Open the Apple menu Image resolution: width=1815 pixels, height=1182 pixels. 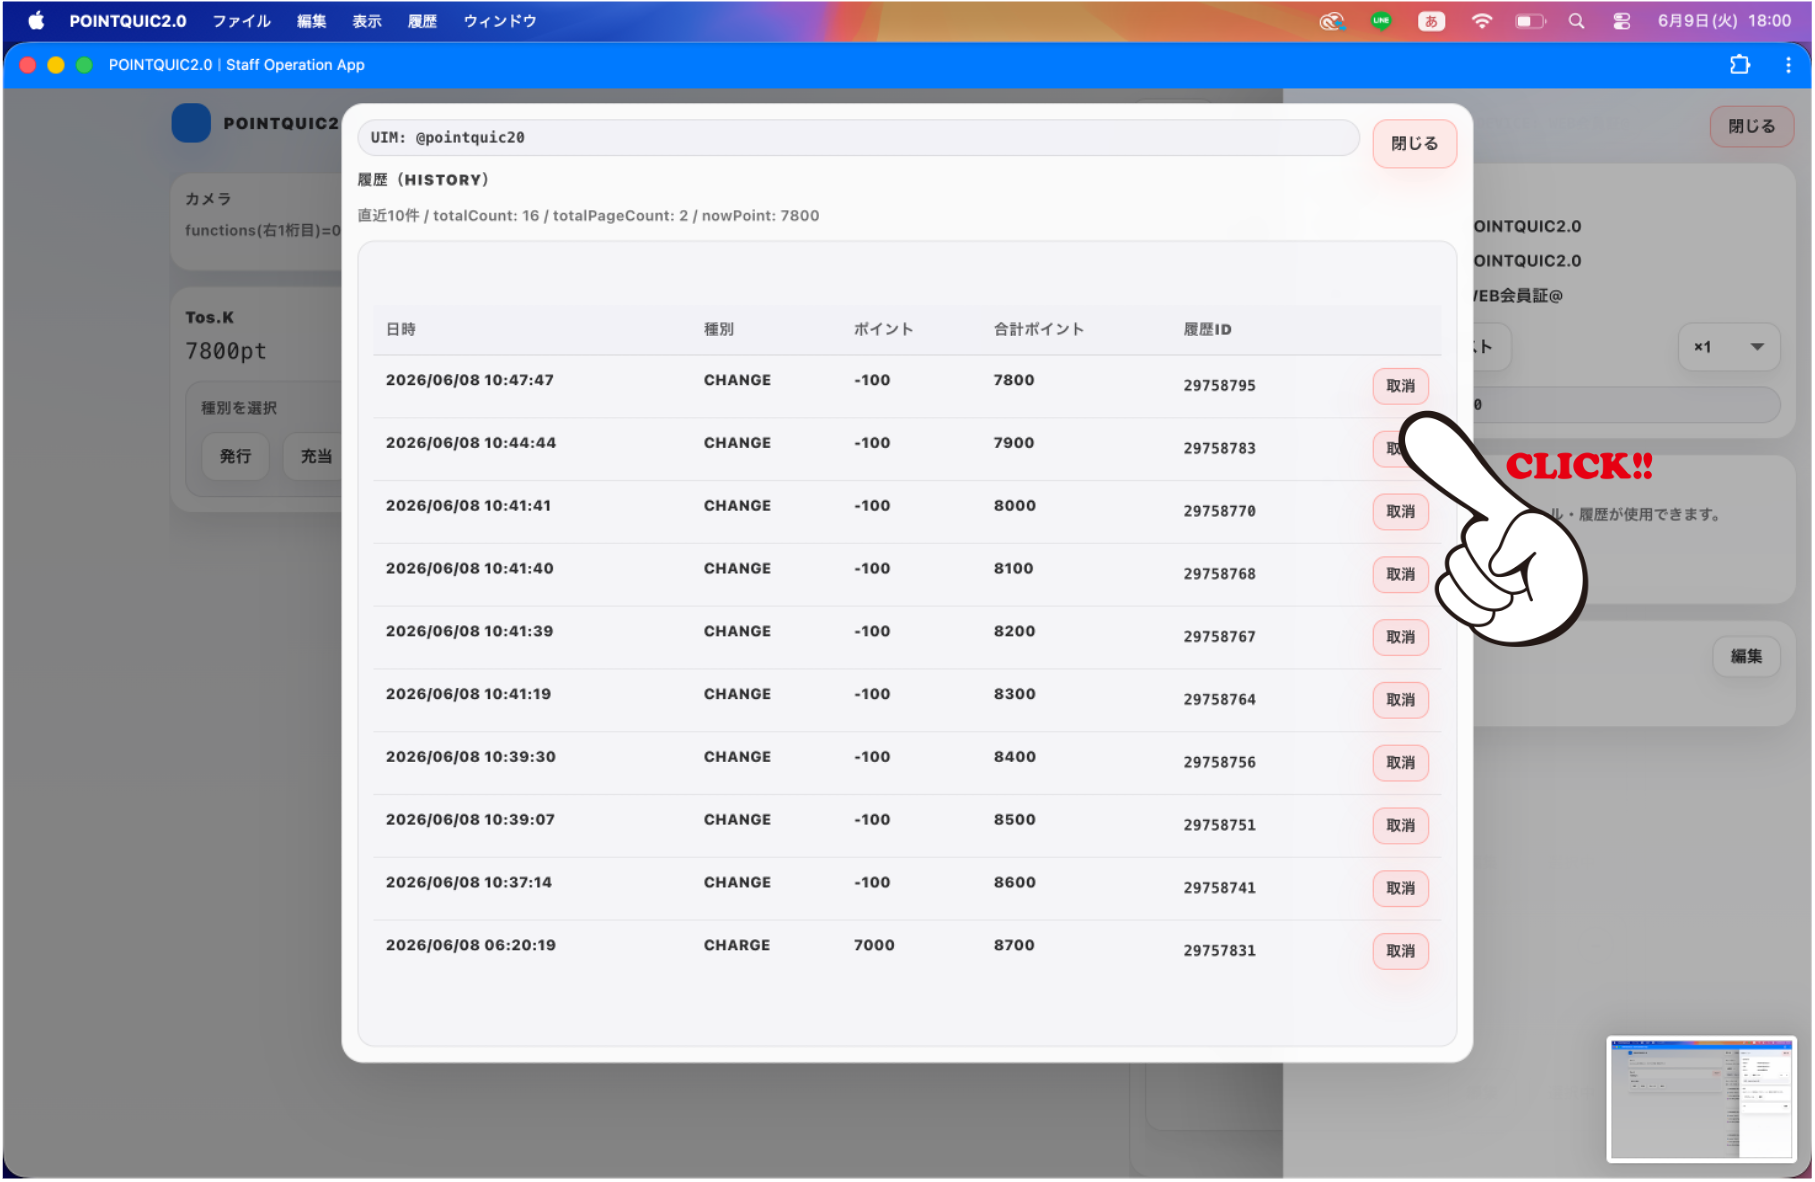[x=36, y=20]
